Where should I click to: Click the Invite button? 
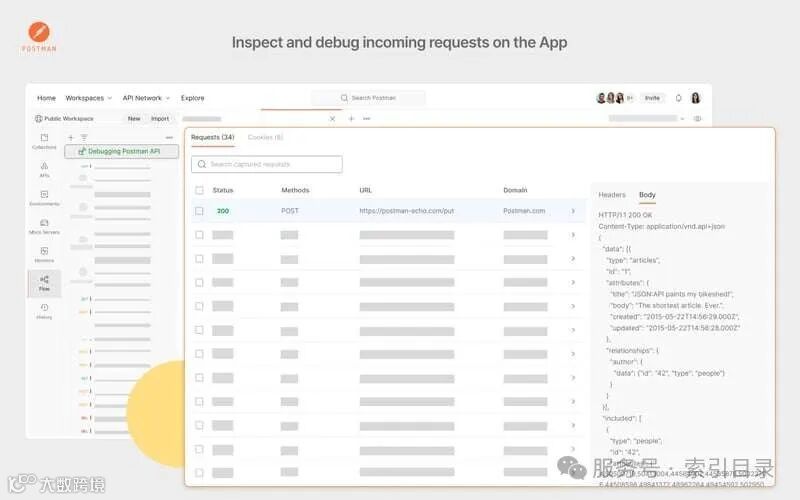click(652, 98)
